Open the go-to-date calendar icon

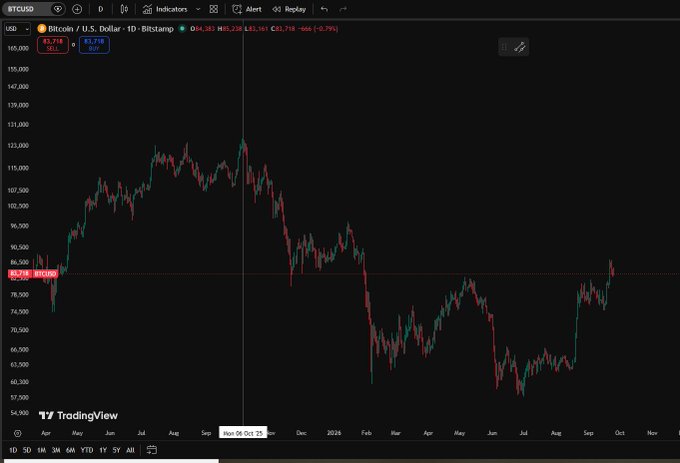click(151, 450)
